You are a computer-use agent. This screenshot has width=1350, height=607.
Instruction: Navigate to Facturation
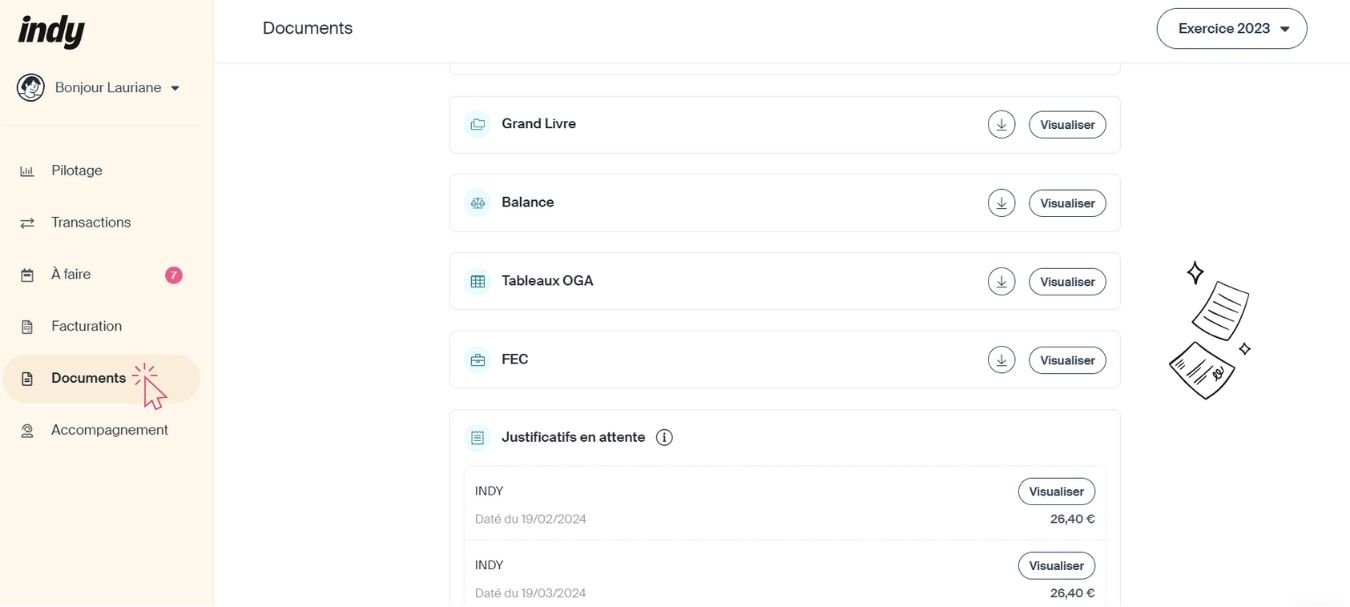[x=86, y=326]
